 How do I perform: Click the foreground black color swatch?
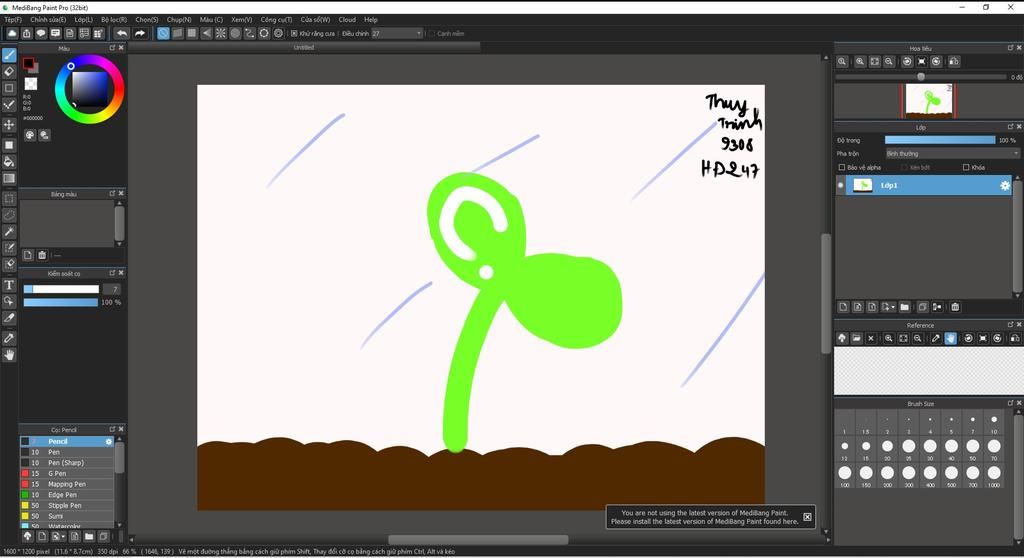point(28,63)
